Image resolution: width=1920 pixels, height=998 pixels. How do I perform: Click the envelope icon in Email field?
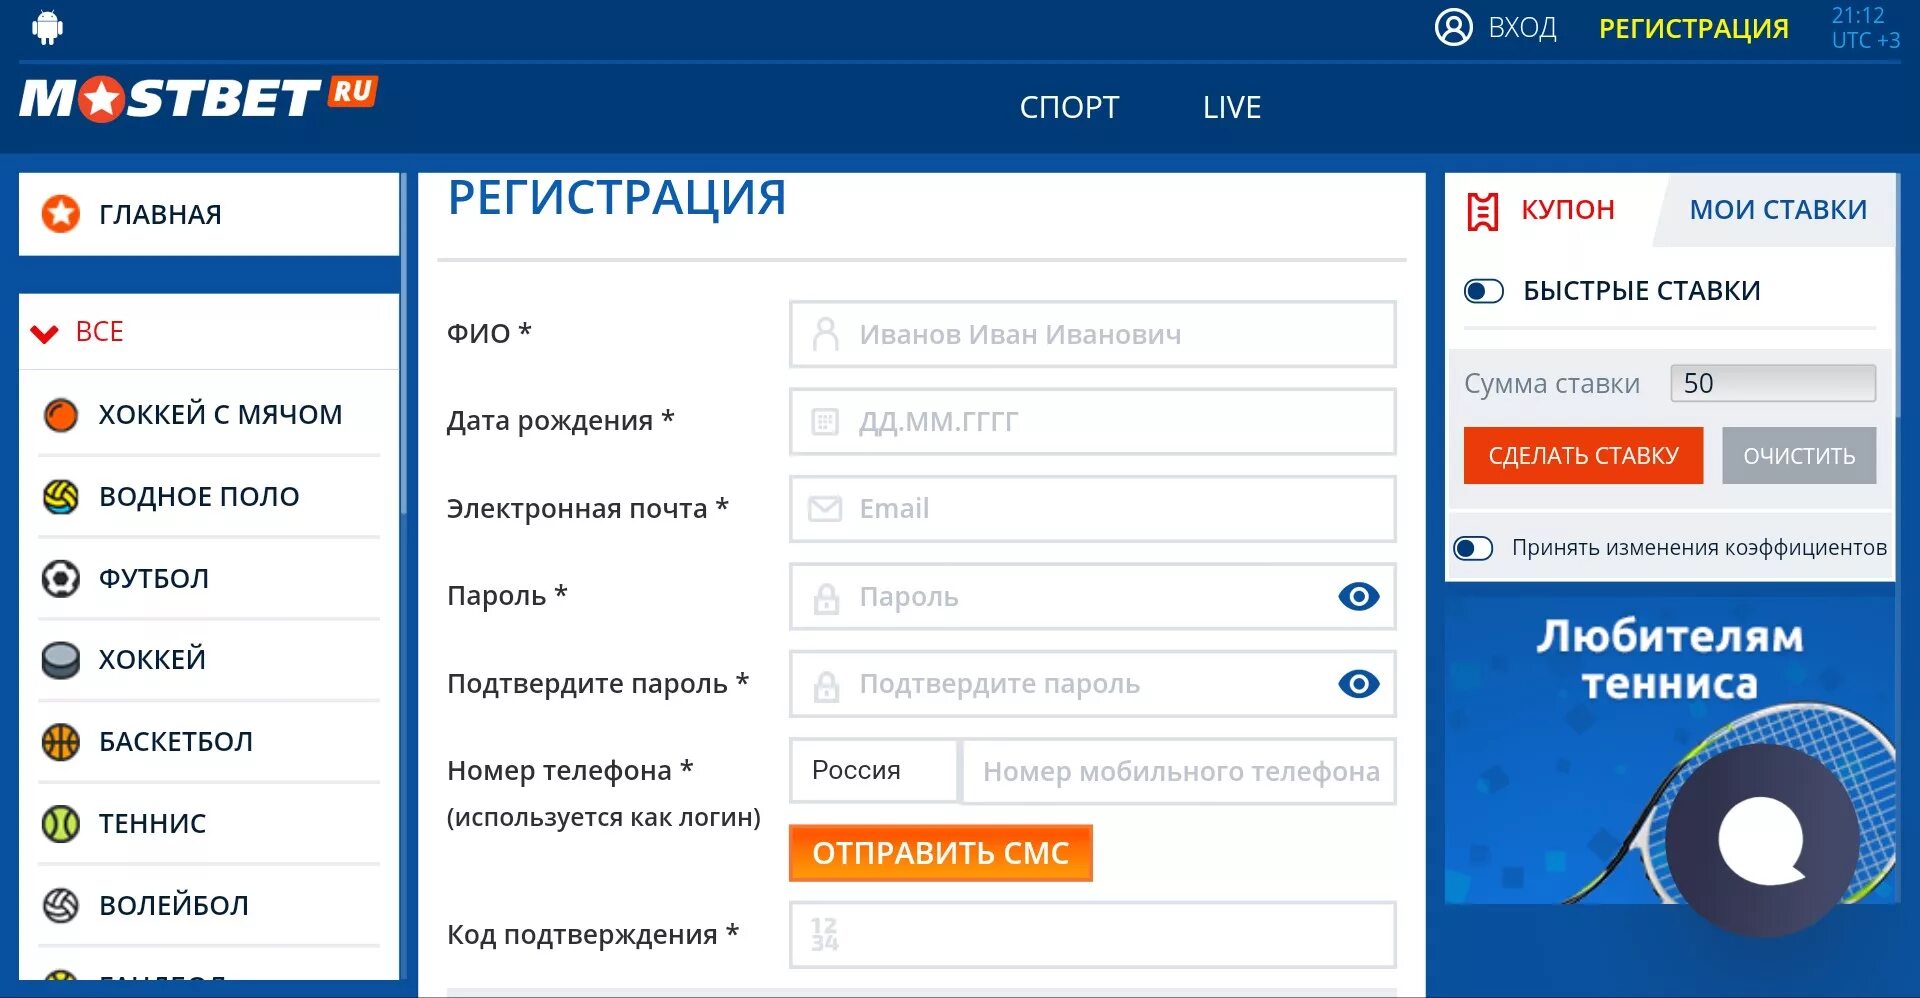coord(825,509)
